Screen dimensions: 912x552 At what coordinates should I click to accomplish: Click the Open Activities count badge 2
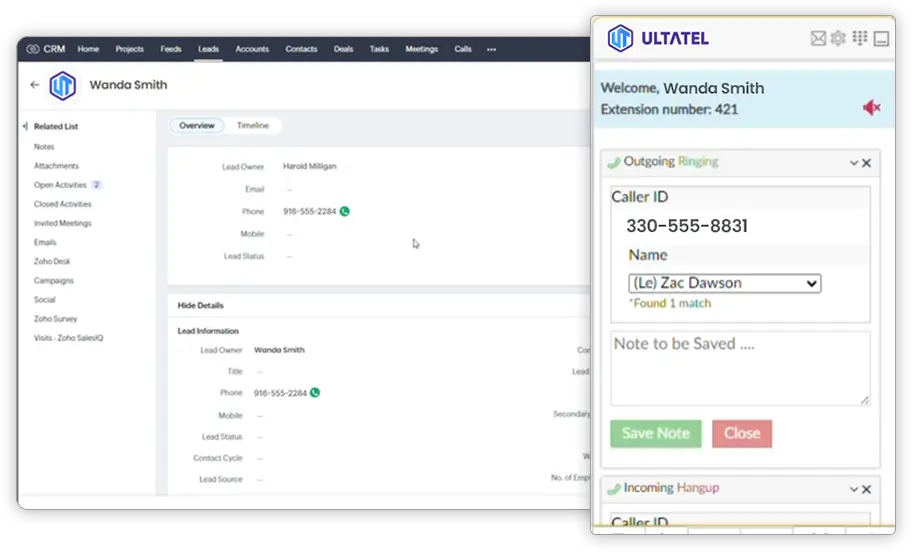(97, 185)
